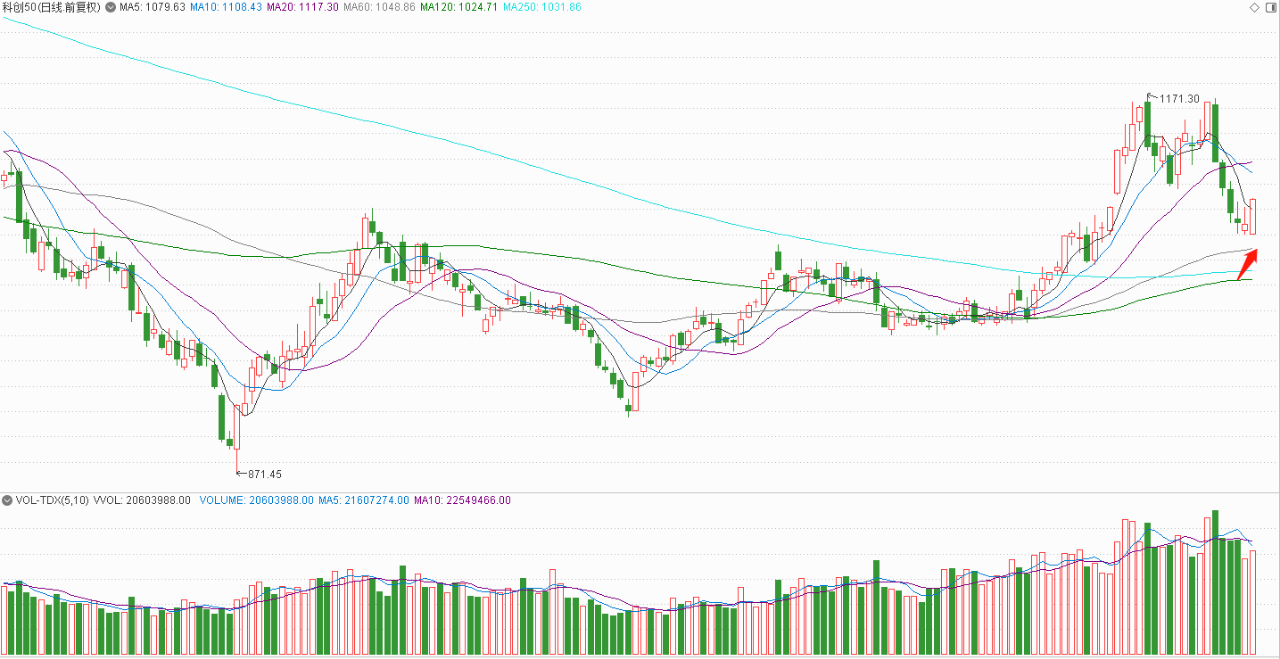This screenshot has width=1280, height=659.
Task: Click the 871.45 low price marker
Action: pyautogui.click(x=264, y=474)
